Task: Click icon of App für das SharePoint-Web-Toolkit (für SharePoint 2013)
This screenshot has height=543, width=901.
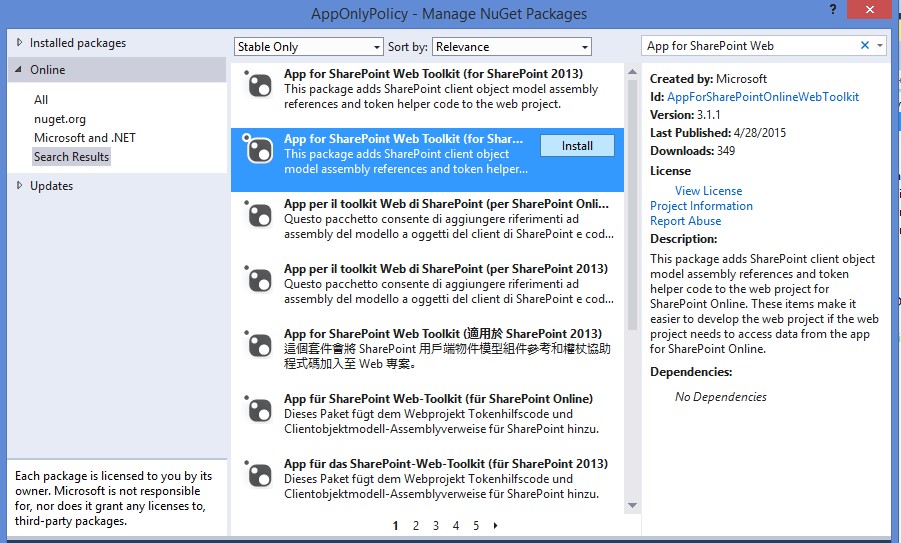Action: [259, 475]
